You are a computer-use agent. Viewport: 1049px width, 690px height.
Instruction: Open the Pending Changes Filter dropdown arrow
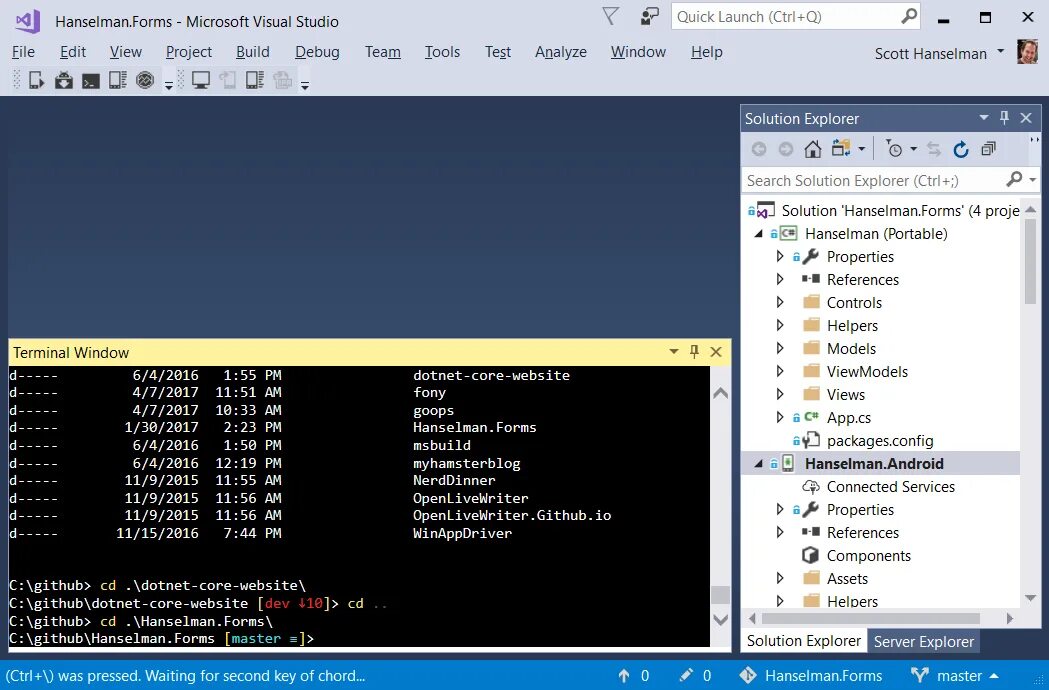click(x=913, y=149)
